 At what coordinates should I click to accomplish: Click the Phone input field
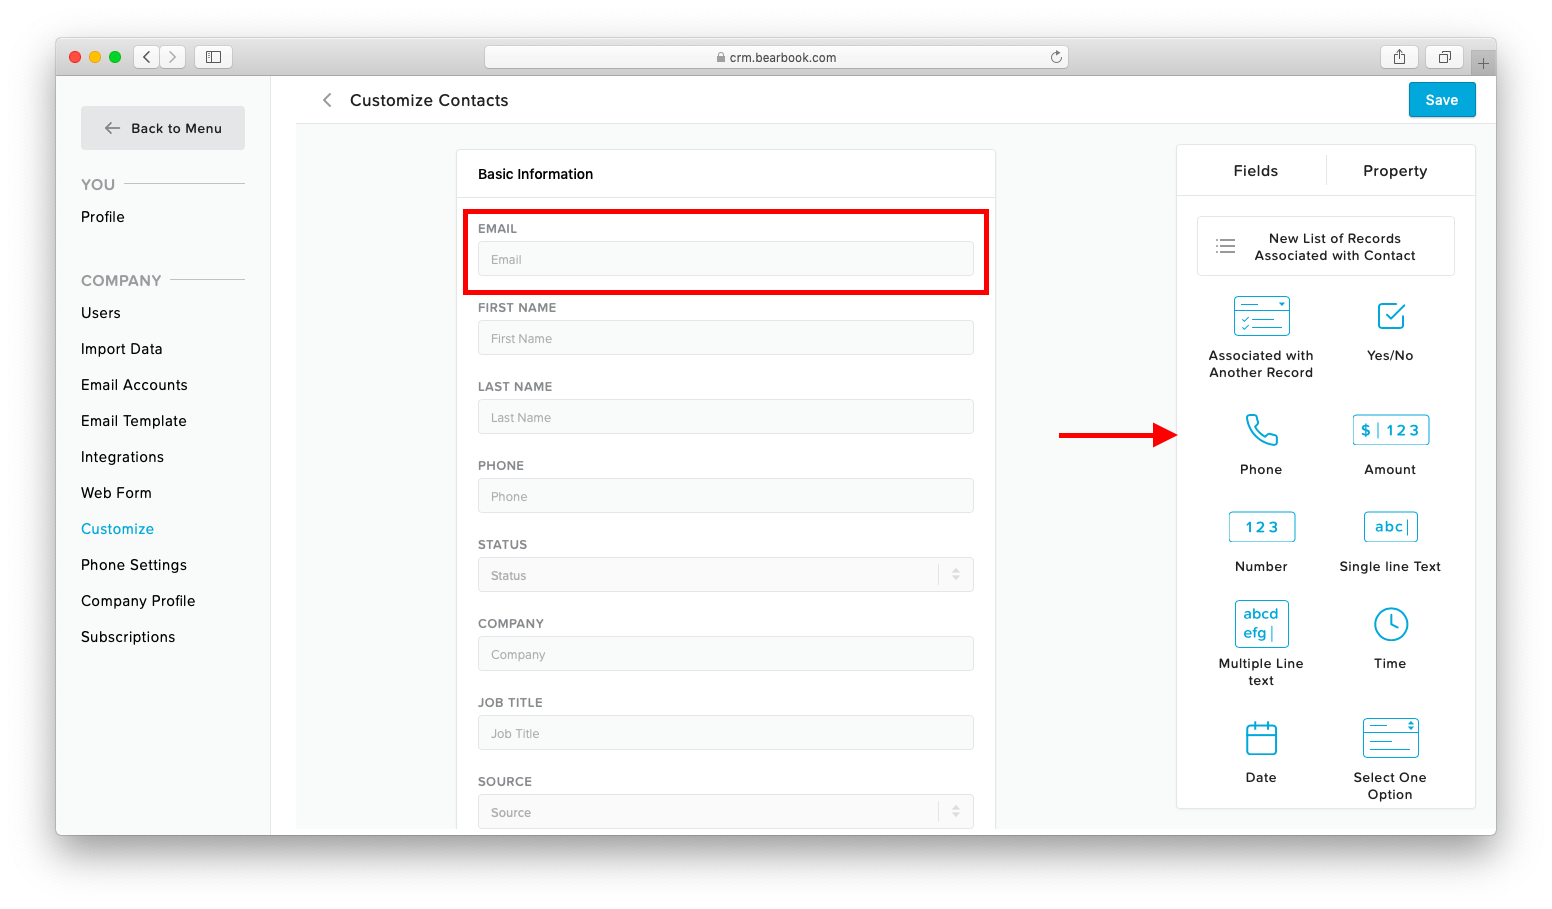pos(726,496)
